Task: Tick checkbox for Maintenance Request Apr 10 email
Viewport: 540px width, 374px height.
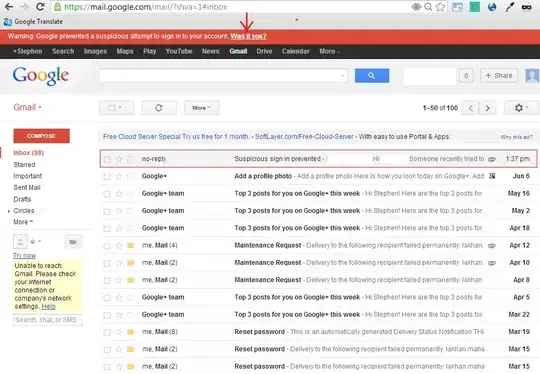Action: point(107,263)
